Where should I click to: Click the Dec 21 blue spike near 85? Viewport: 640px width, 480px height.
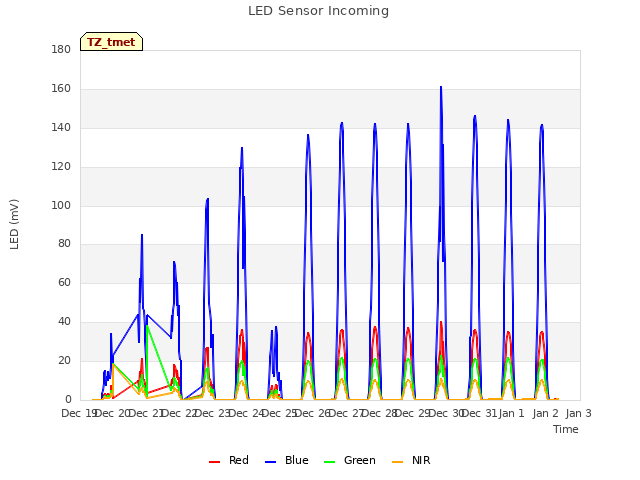coord(142,235)
